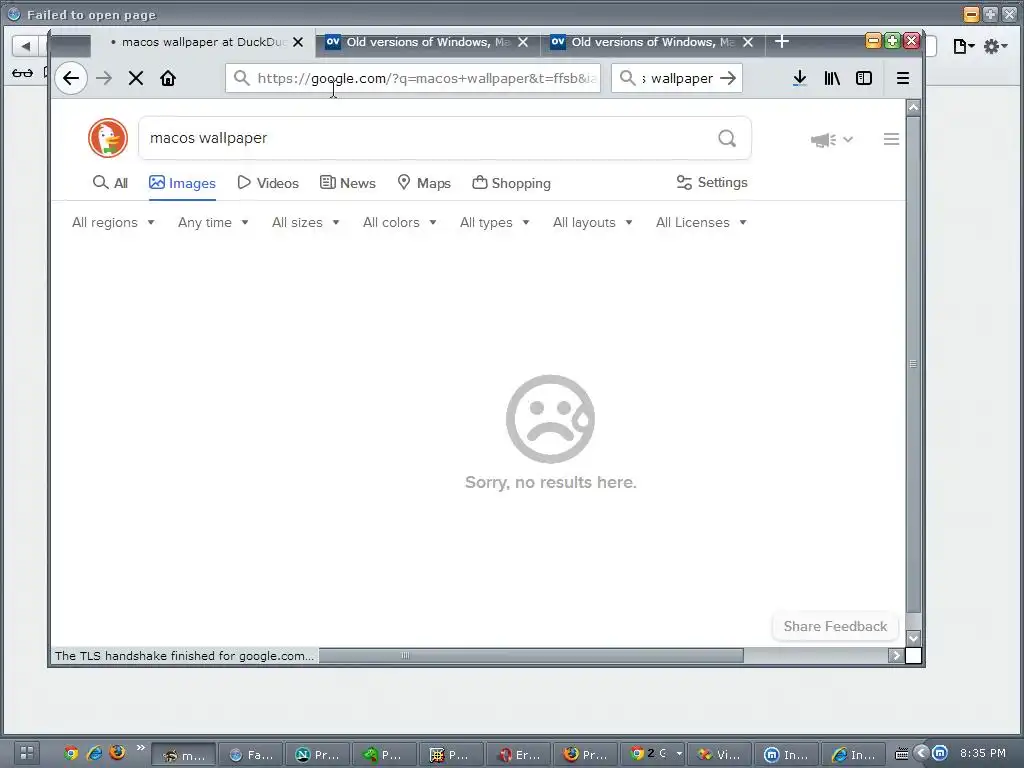Switch to Vi... taskbar window button
1024x768 pixels.
[719, 755]
